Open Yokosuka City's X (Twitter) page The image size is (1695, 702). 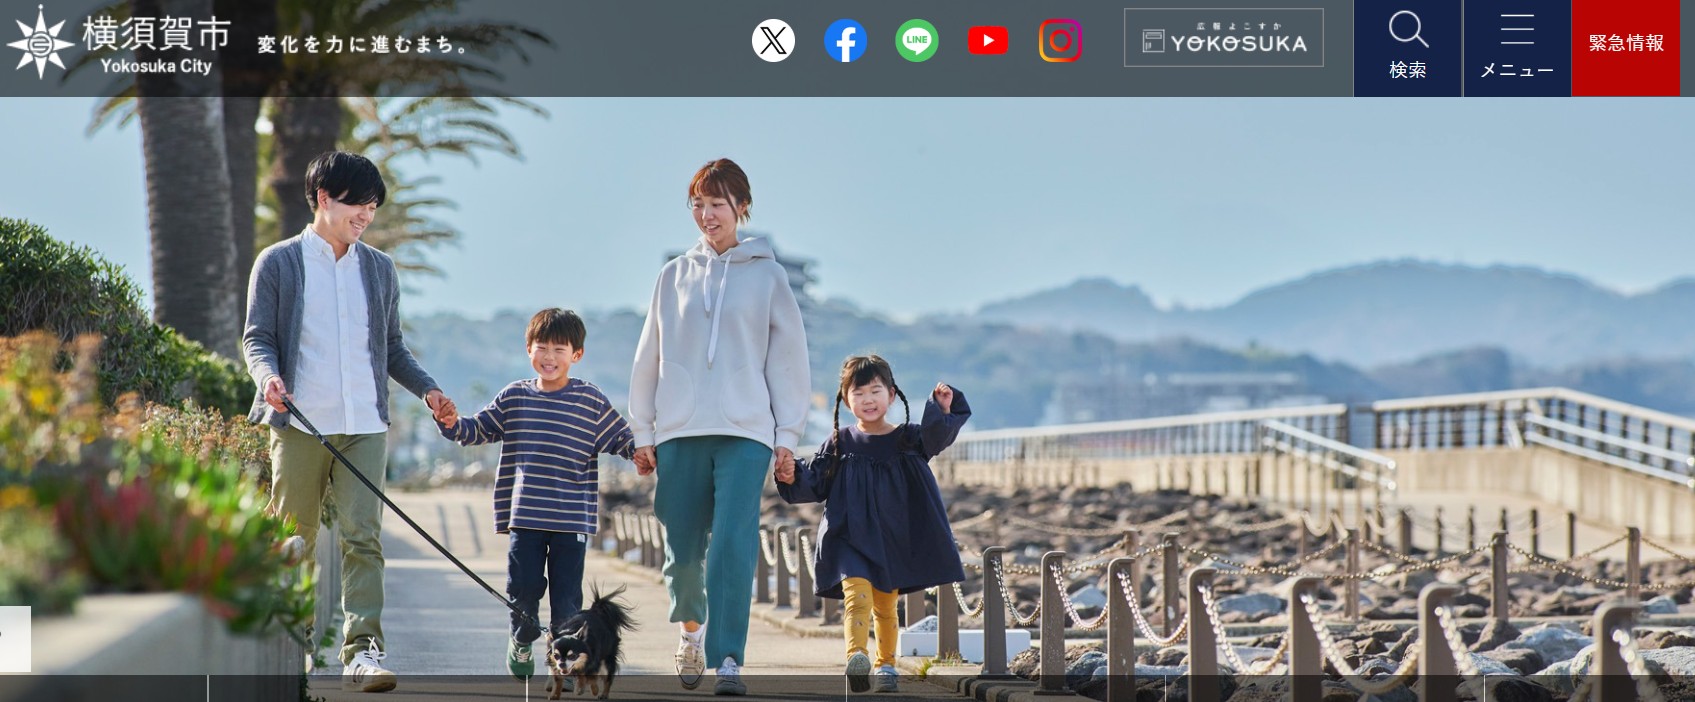tap(773, 41)
